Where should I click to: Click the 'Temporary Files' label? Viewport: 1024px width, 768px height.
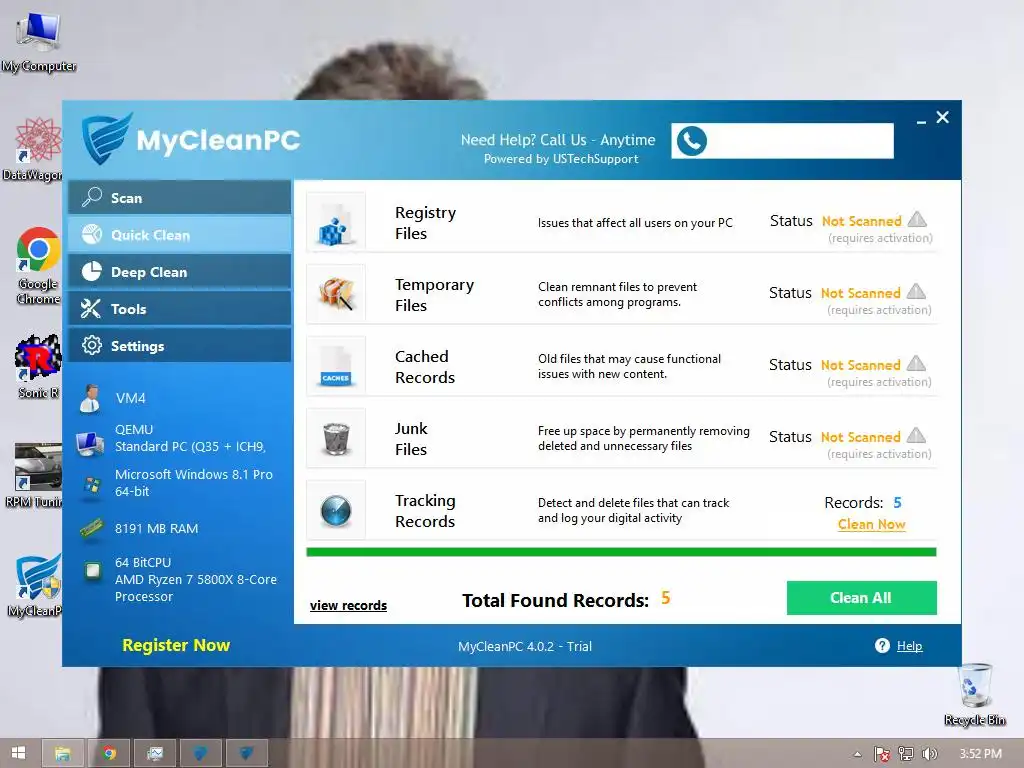pos(434,295)
